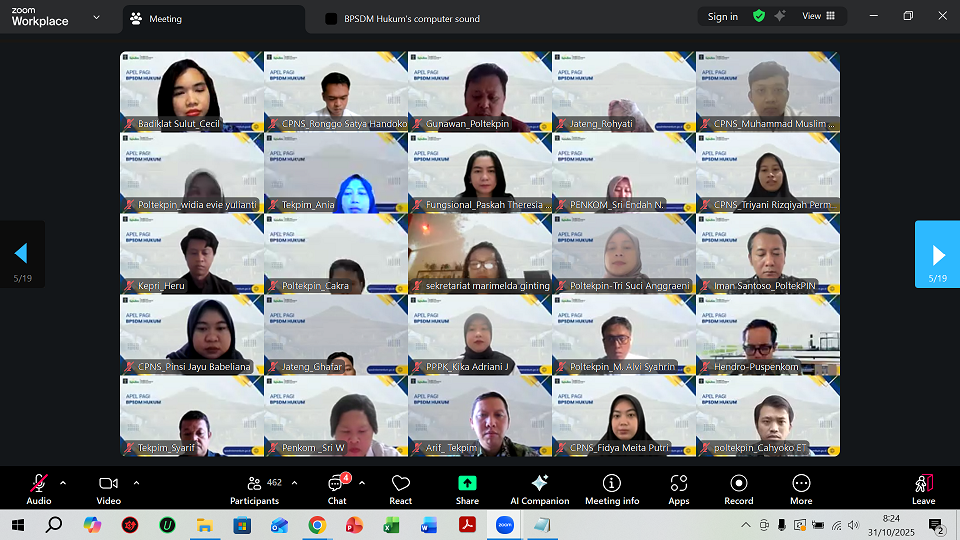
Task: Go to next page of participants
Action: (x=937, y=254)
